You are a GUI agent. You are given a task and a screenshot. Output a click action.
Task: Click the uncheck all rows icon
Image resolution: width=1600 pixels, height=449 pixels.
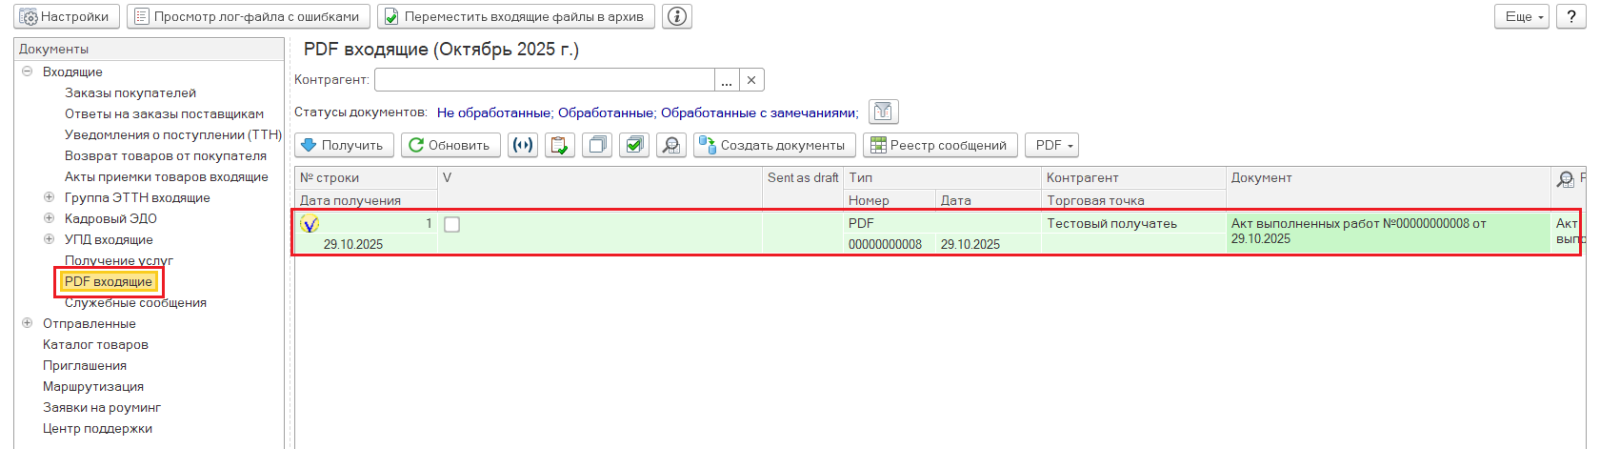pyautogui.click(x=597, y=145)
